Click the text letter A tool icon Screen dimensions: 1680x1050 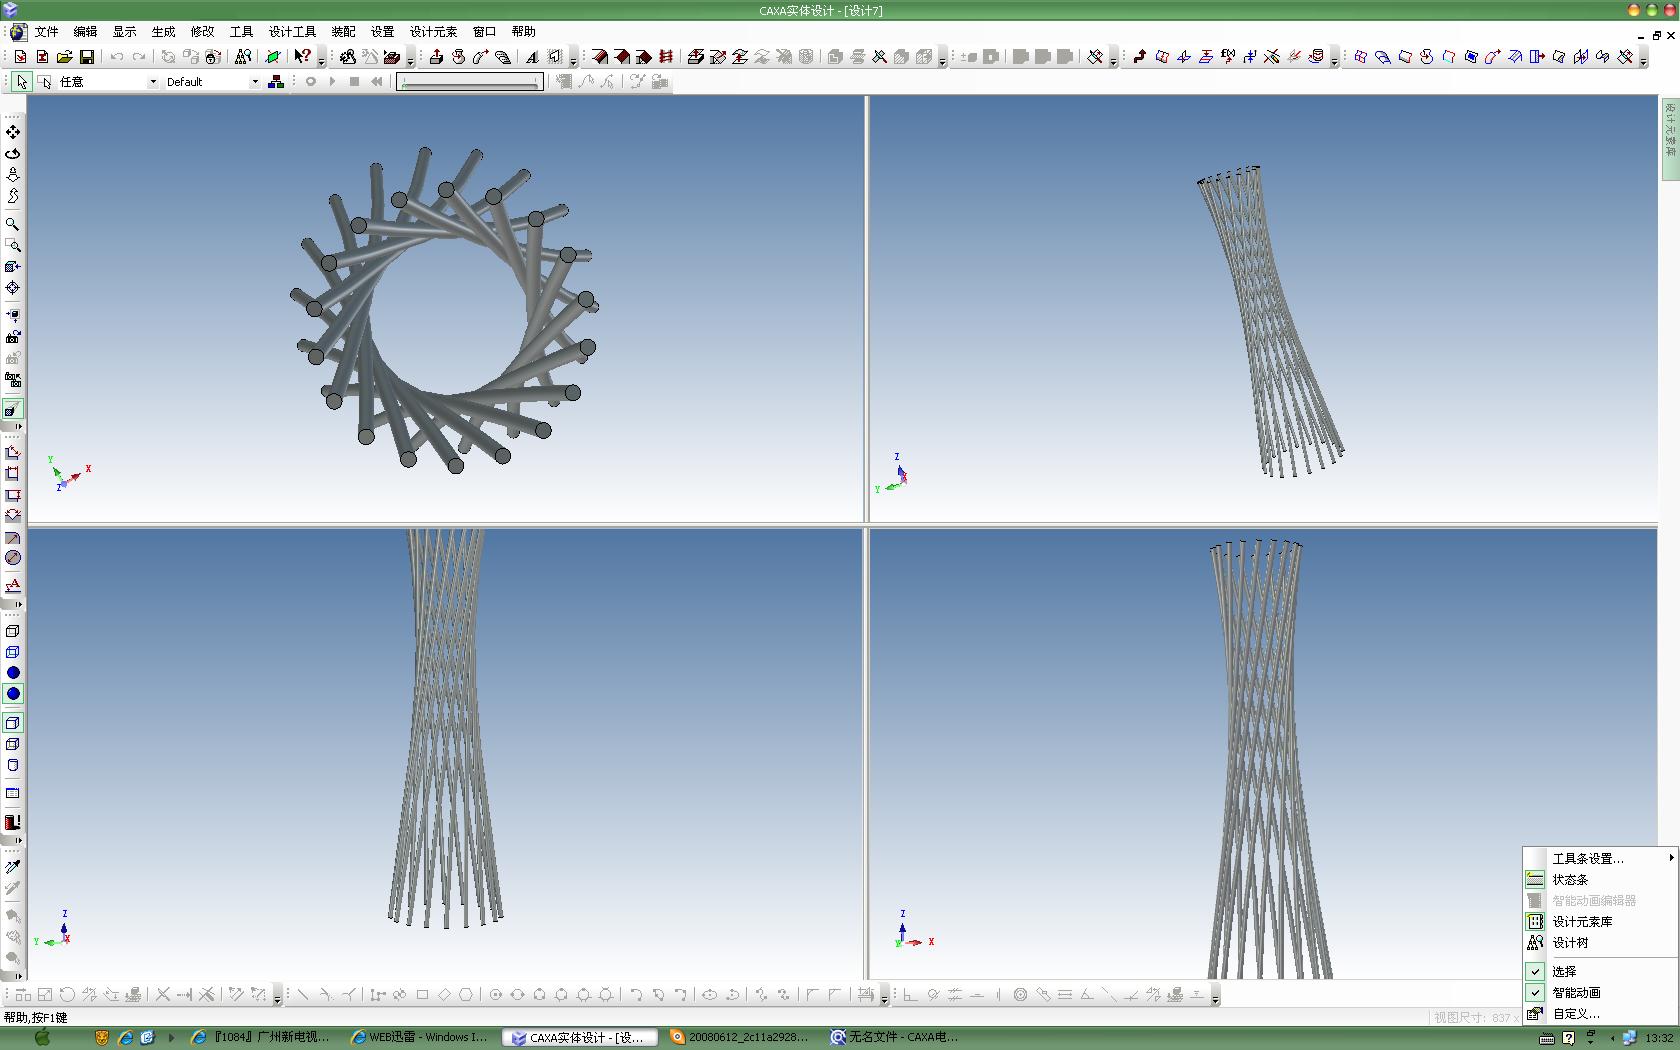pyautogui.click(x=532, y=57)
